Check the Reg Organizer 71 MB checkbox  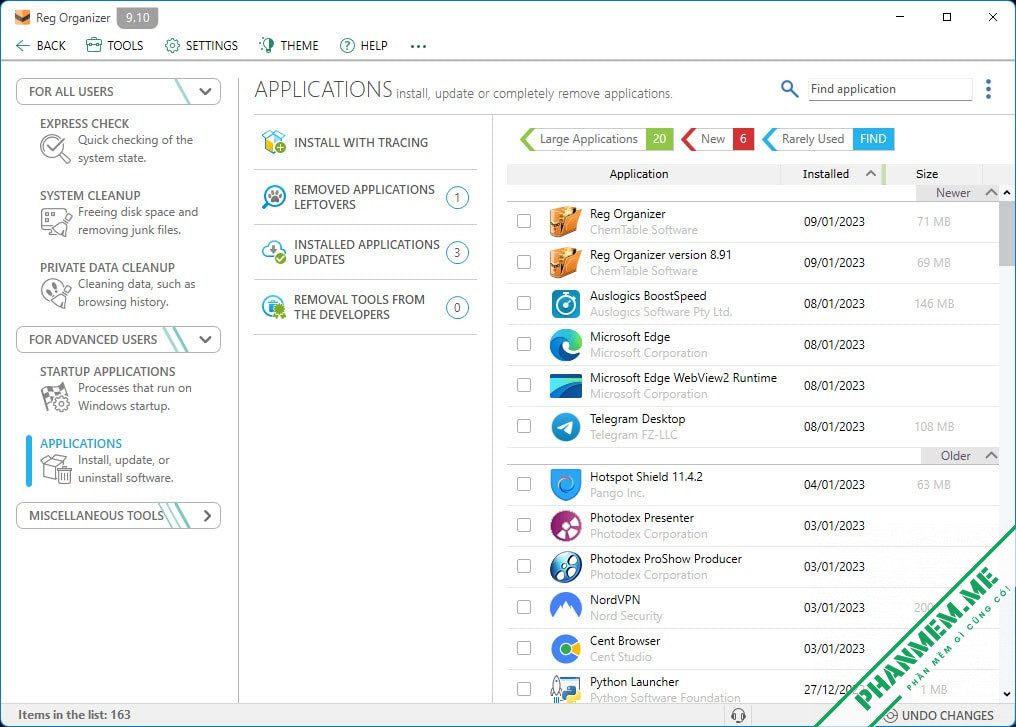pyautogui.click(x=524, y=221)
